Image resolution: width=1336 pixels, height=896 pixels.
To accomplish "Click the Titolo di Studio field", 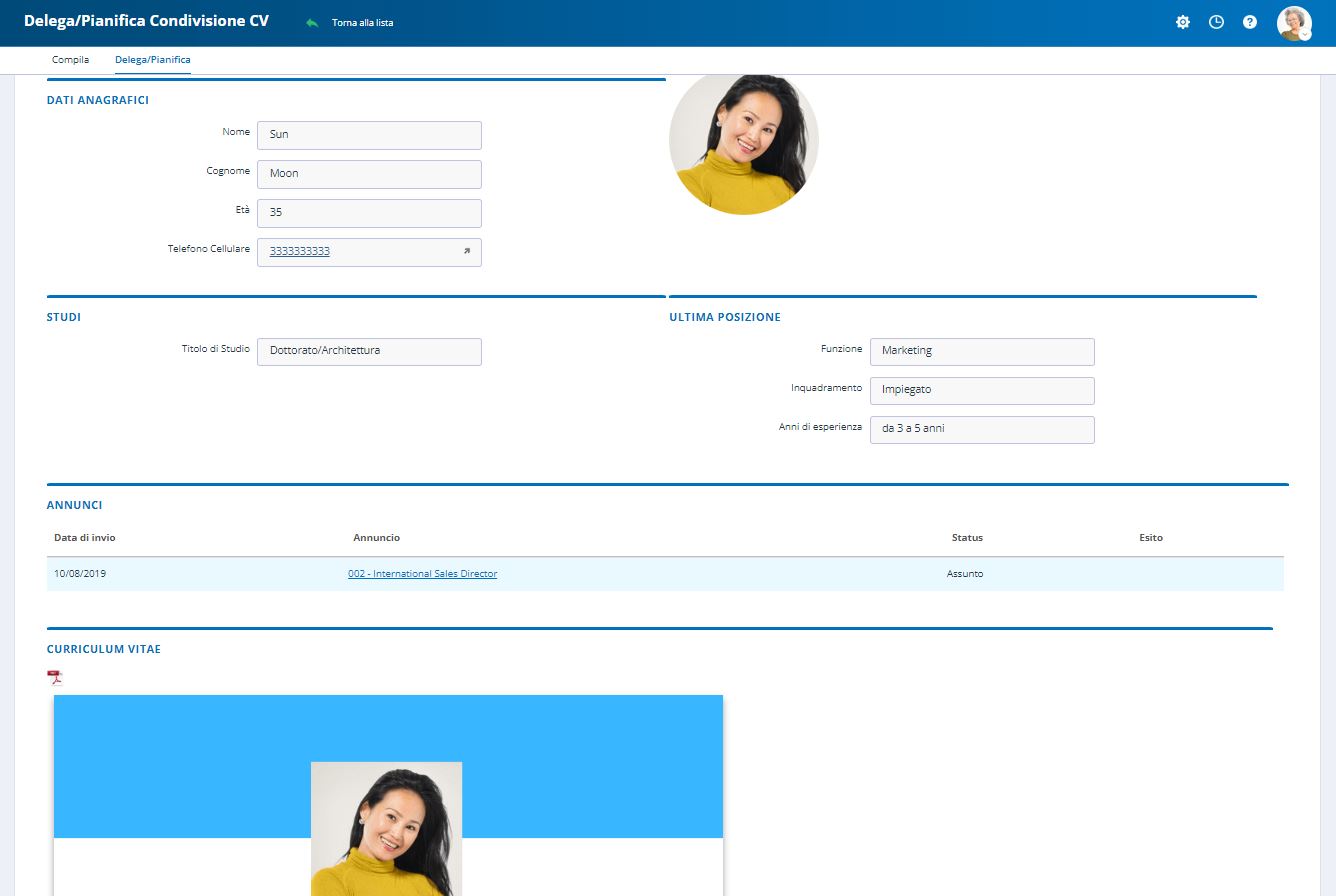I will 369,351.
